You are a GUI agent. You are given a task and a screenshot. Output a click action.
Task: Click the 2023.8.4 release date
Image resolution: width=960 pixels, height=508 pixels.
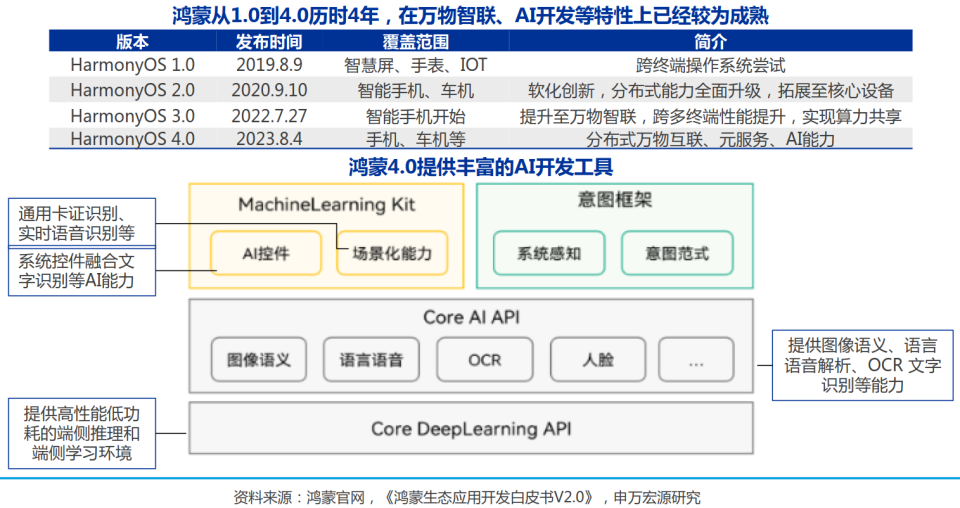[269, 139]
